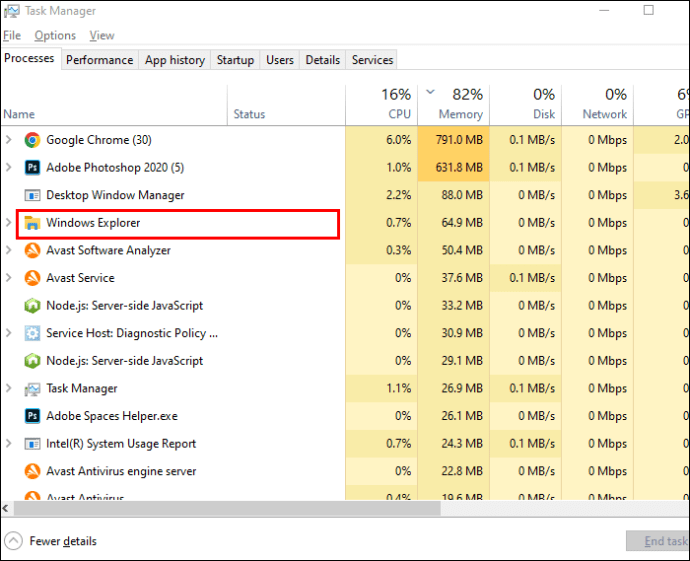Sort by the Status column header
This screenshot has width=690, height=561.
286,106
